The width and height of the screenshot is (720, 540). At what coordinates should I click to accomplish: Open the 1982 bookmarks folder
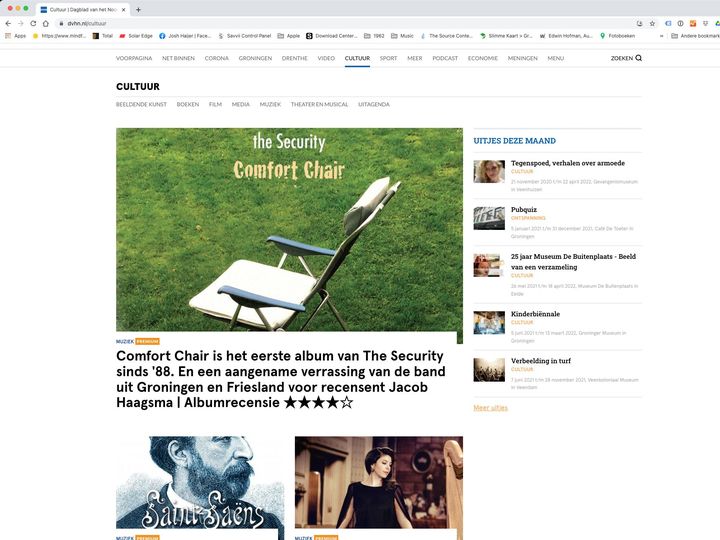click(373, 36)
